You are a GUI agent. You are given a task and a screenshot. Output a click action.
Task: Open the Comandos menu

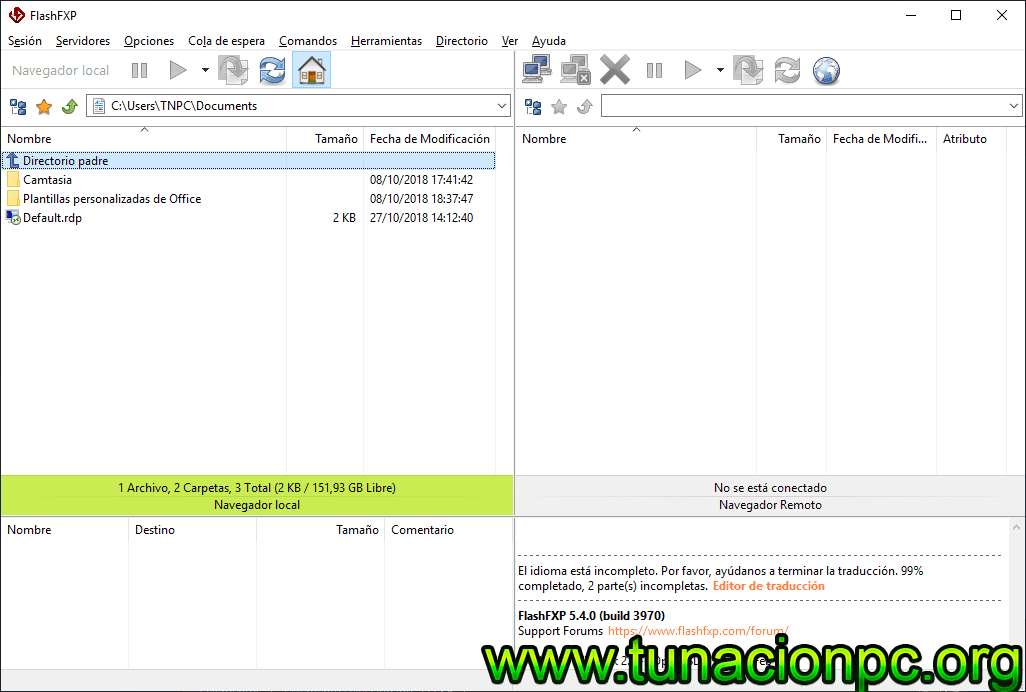308,41
